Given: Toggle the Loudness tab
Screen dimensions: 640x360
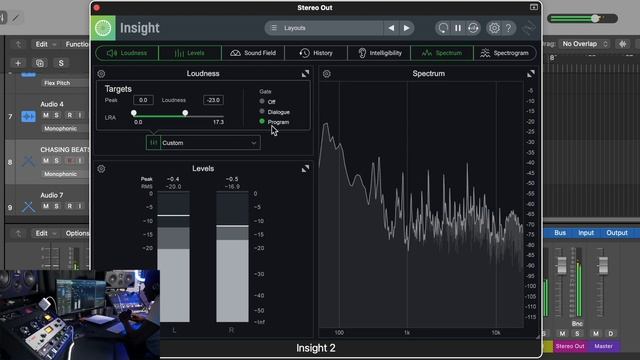Looking at the screenshot, I should (x=127, y=53).
